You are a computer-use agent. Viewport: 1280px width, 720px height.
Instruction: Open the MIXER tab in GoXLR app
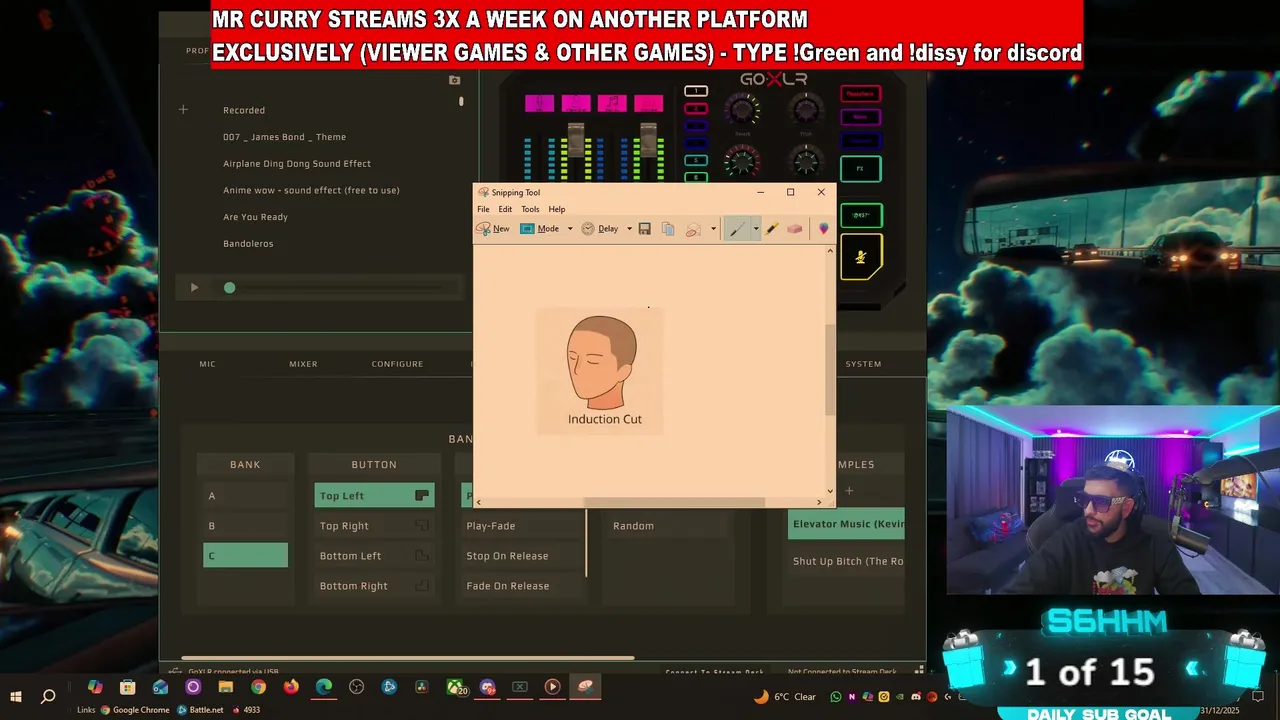coord(303,364)
